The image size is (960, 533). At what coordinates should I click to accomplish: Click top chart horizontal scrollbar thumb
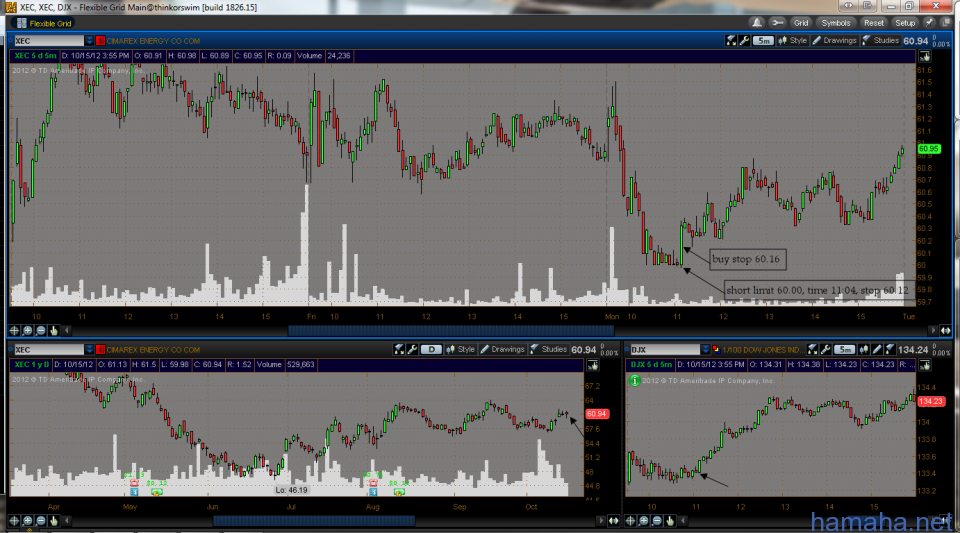pyautogui.click(x=451, y=330)
